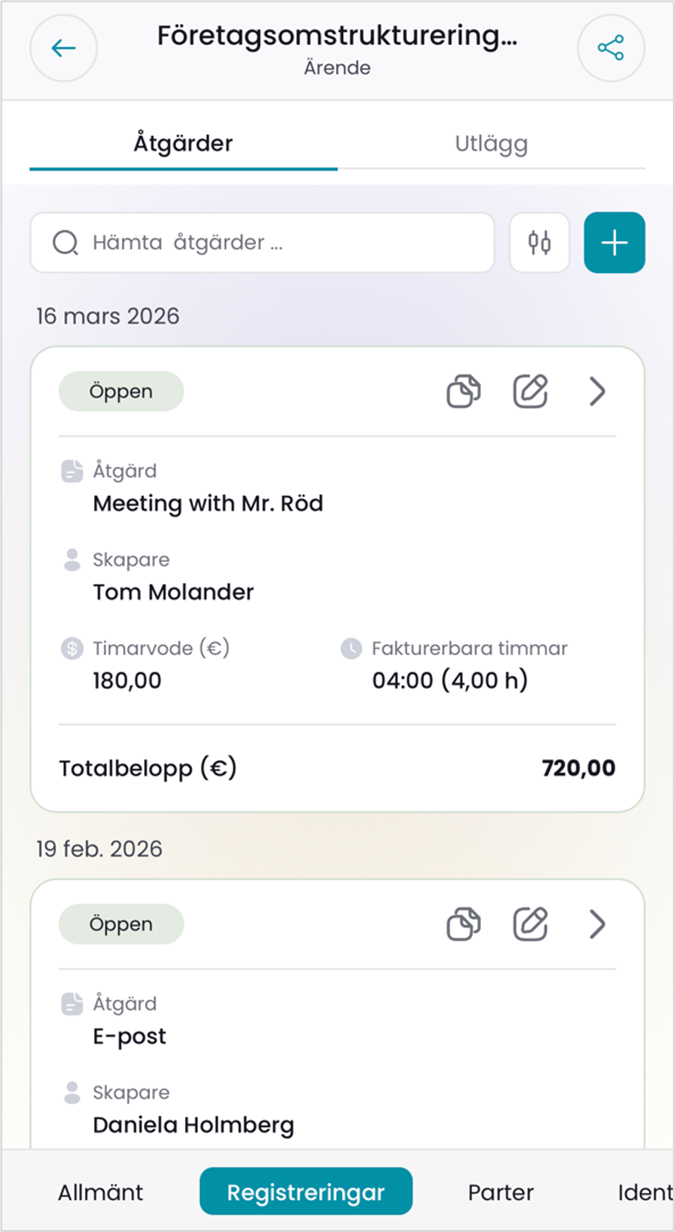Select the Registreringar section
675x1232 pixels.
(306, 1192)
